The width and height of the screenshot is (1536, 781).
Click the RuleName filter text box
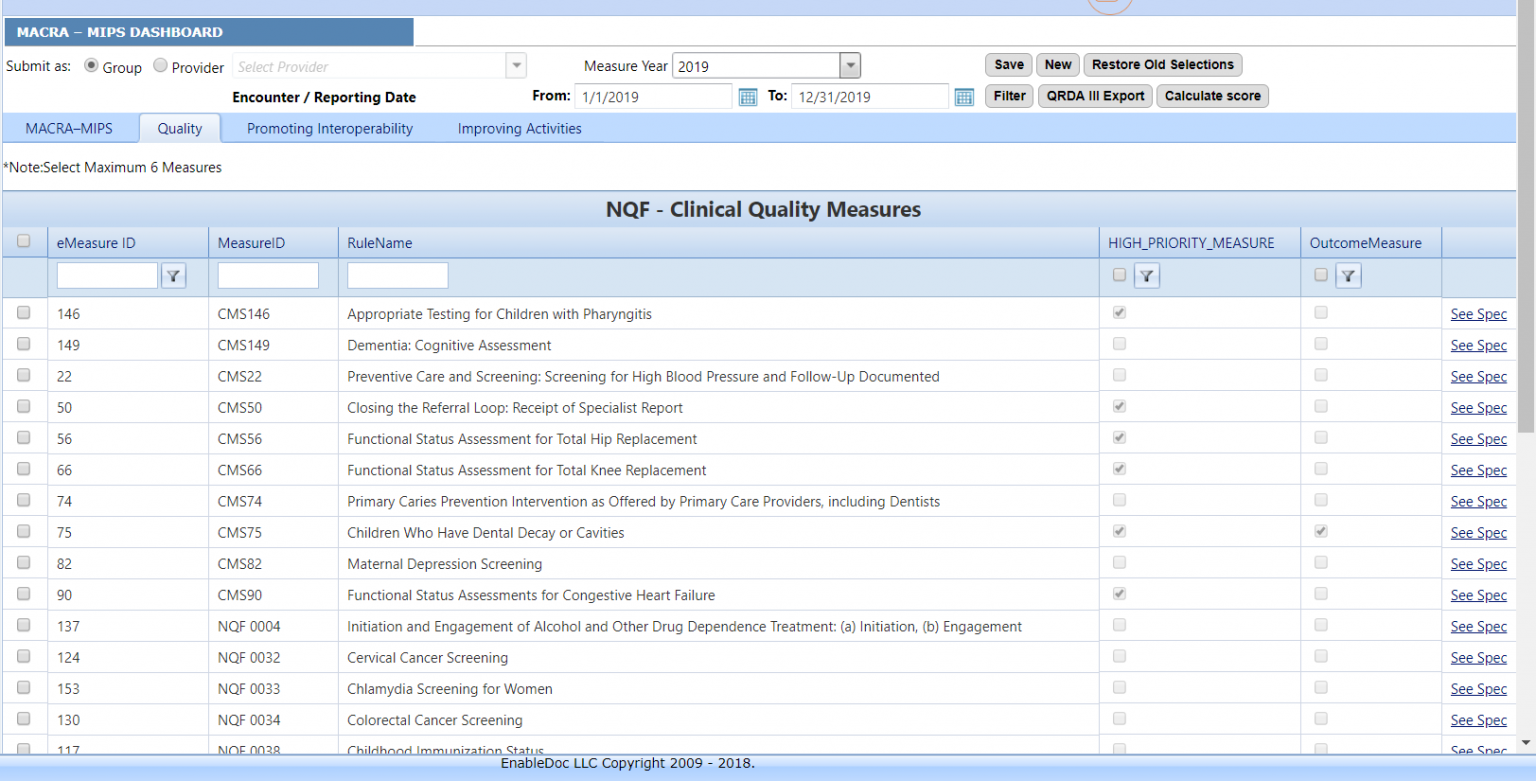(398, 275)
